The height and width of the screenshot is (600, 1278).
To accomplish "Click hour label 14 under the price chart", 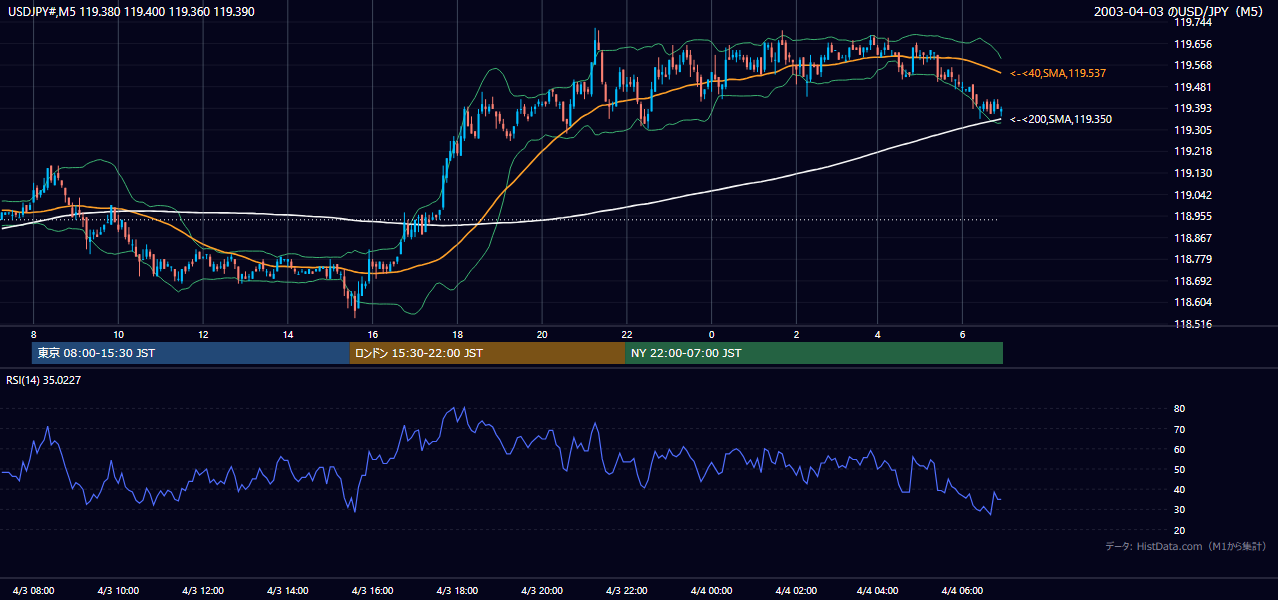I will coord(288,334).
